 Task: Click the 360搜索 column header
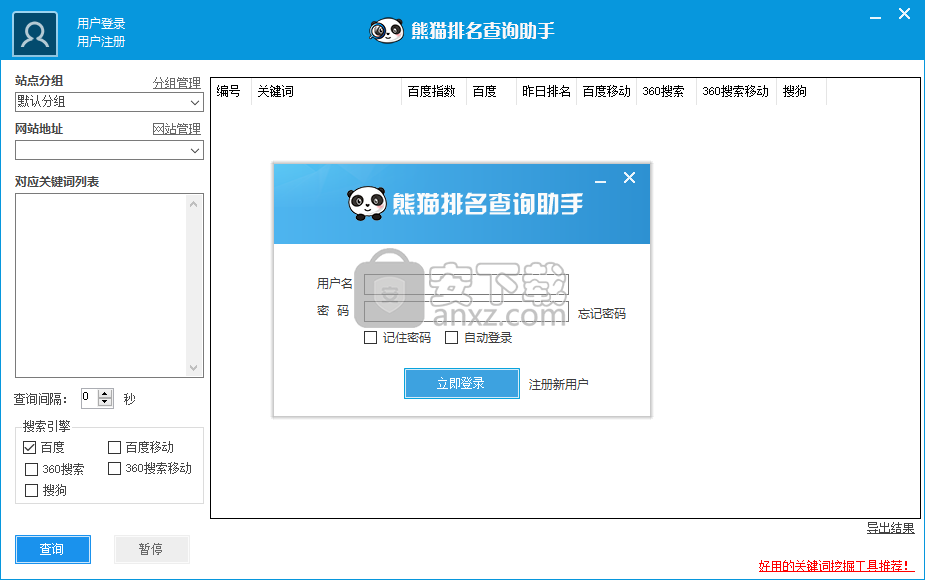[x=667, y=91]
